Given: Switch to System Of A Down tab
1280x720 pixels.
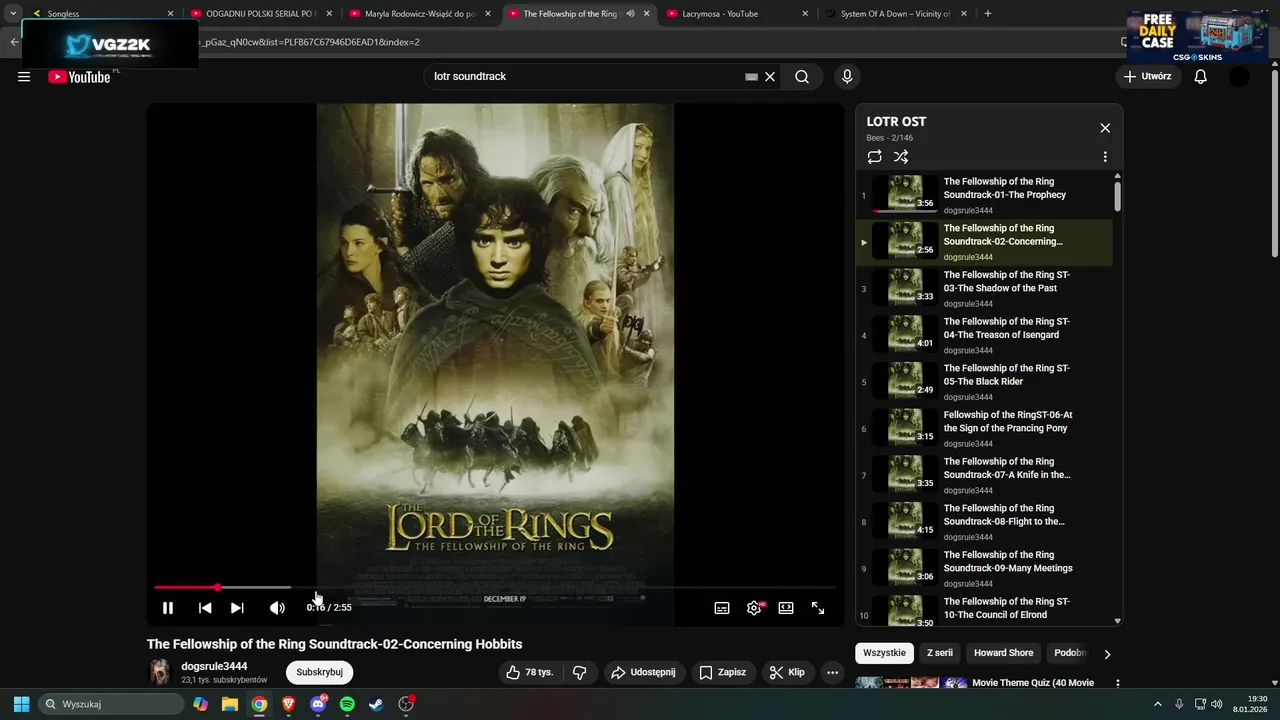Looking at the screenshot, I should coord(894,14).
